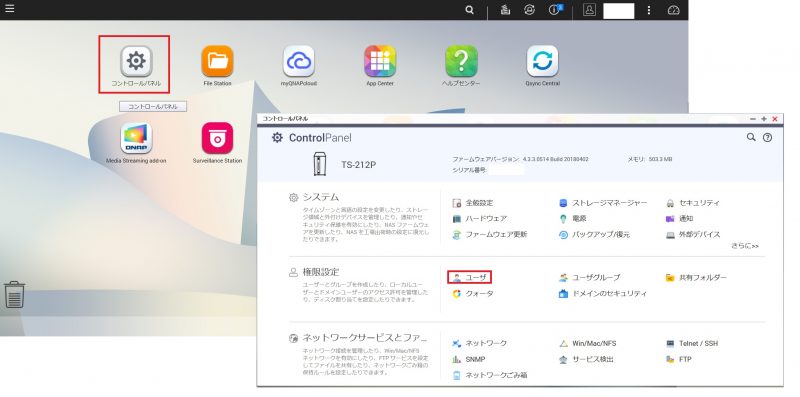Open the コントロールパネル desktop icon

click(x=136, y=65)
